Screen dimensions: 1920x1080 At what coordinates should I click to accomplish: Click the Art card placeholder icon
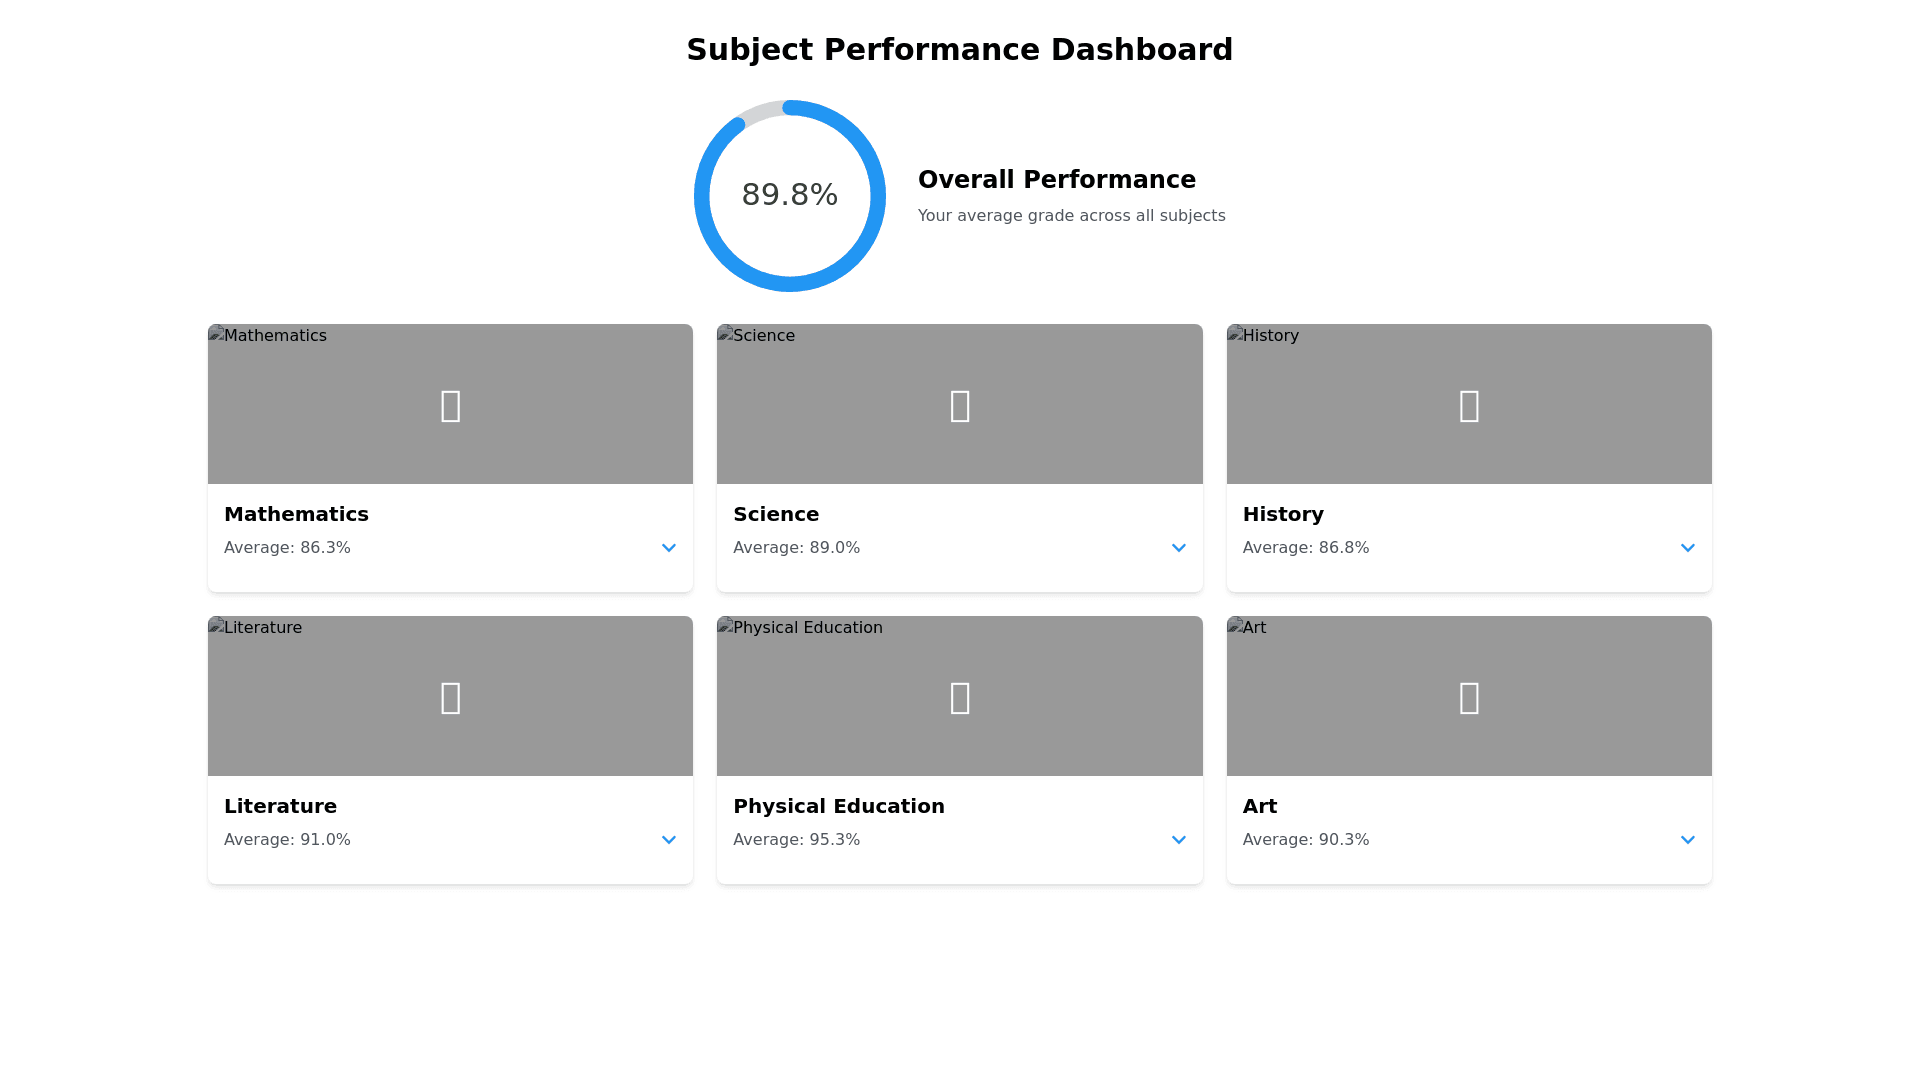(x=1469, y=697)
